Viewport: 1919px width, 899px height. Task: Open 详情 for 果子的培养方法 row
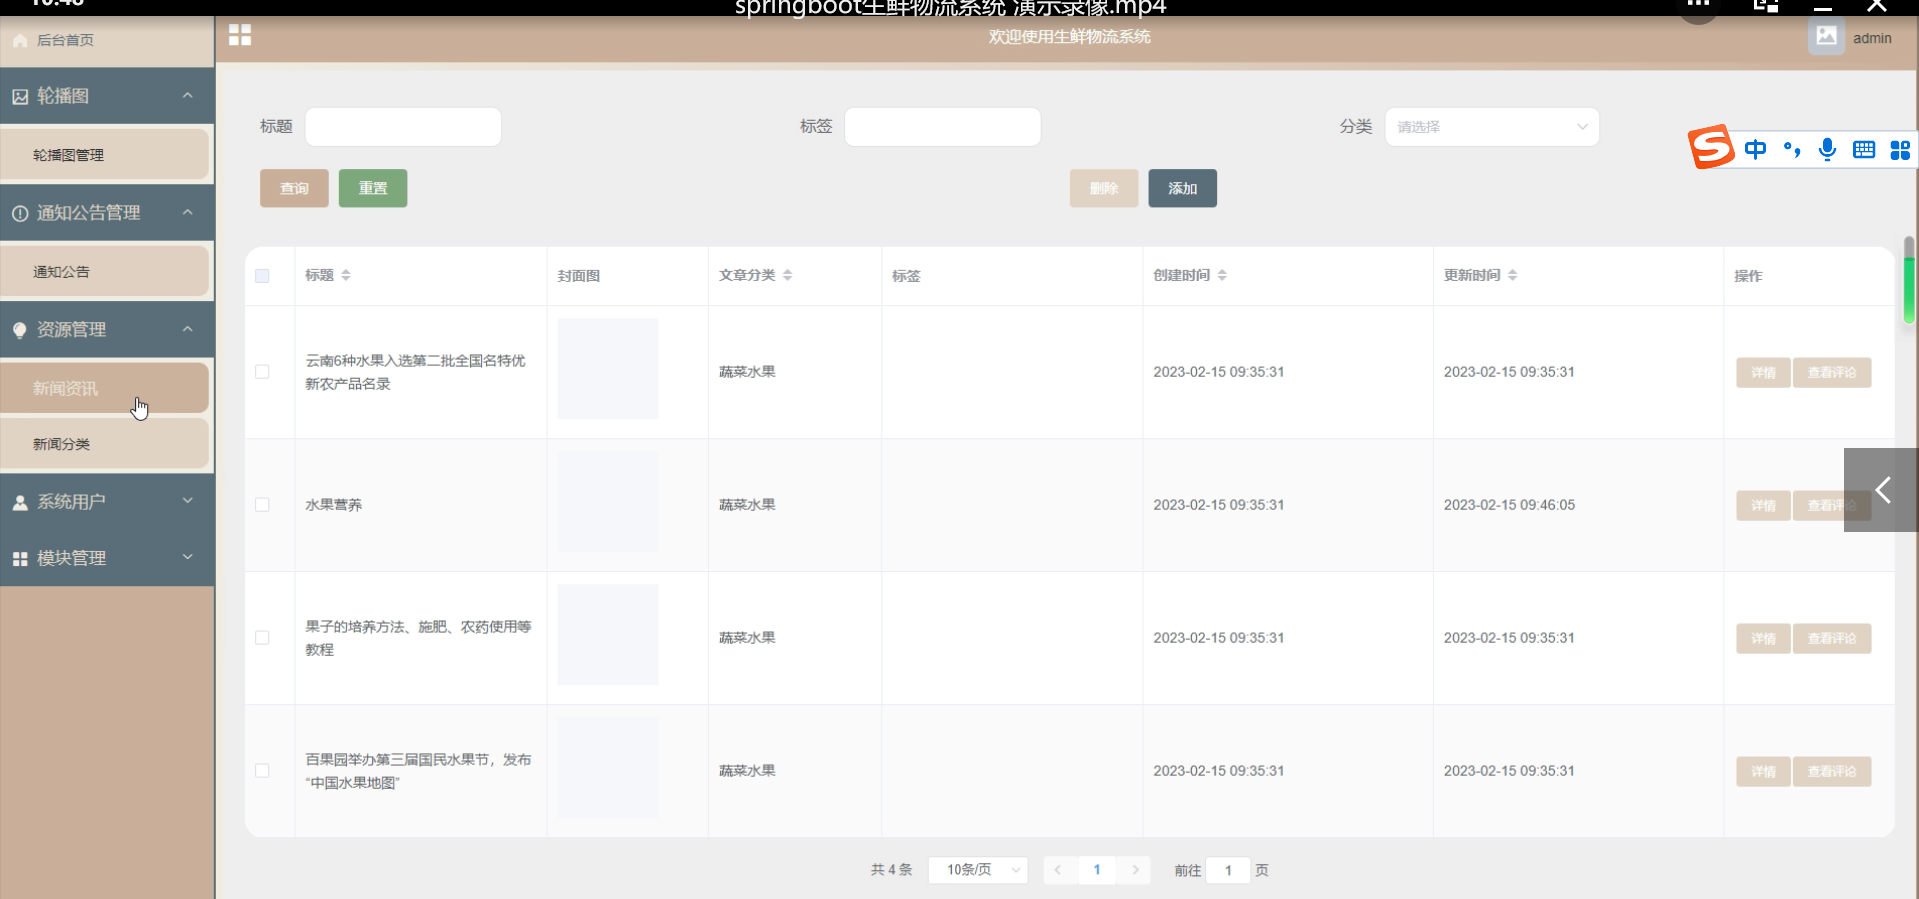(1763, 639)
